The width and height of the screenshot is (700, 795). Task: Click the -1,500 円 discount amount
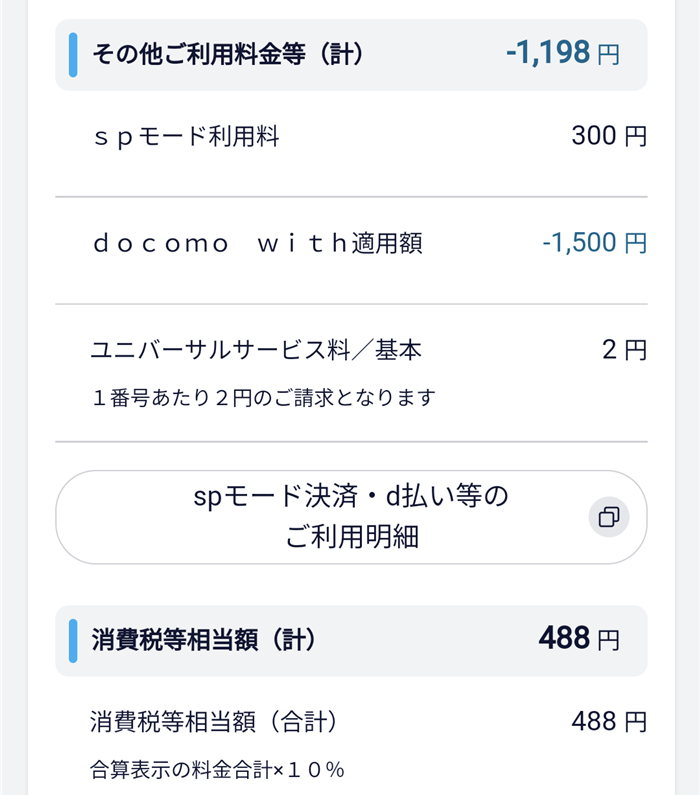[594, 243]
